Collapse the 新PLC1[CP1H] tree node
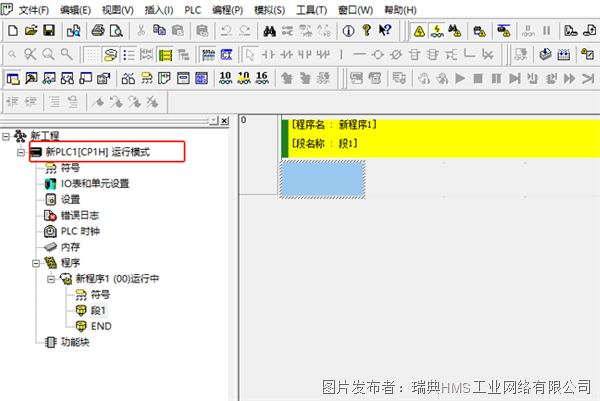This screenshot has width=600, height=401. click(x=21, y=152)
